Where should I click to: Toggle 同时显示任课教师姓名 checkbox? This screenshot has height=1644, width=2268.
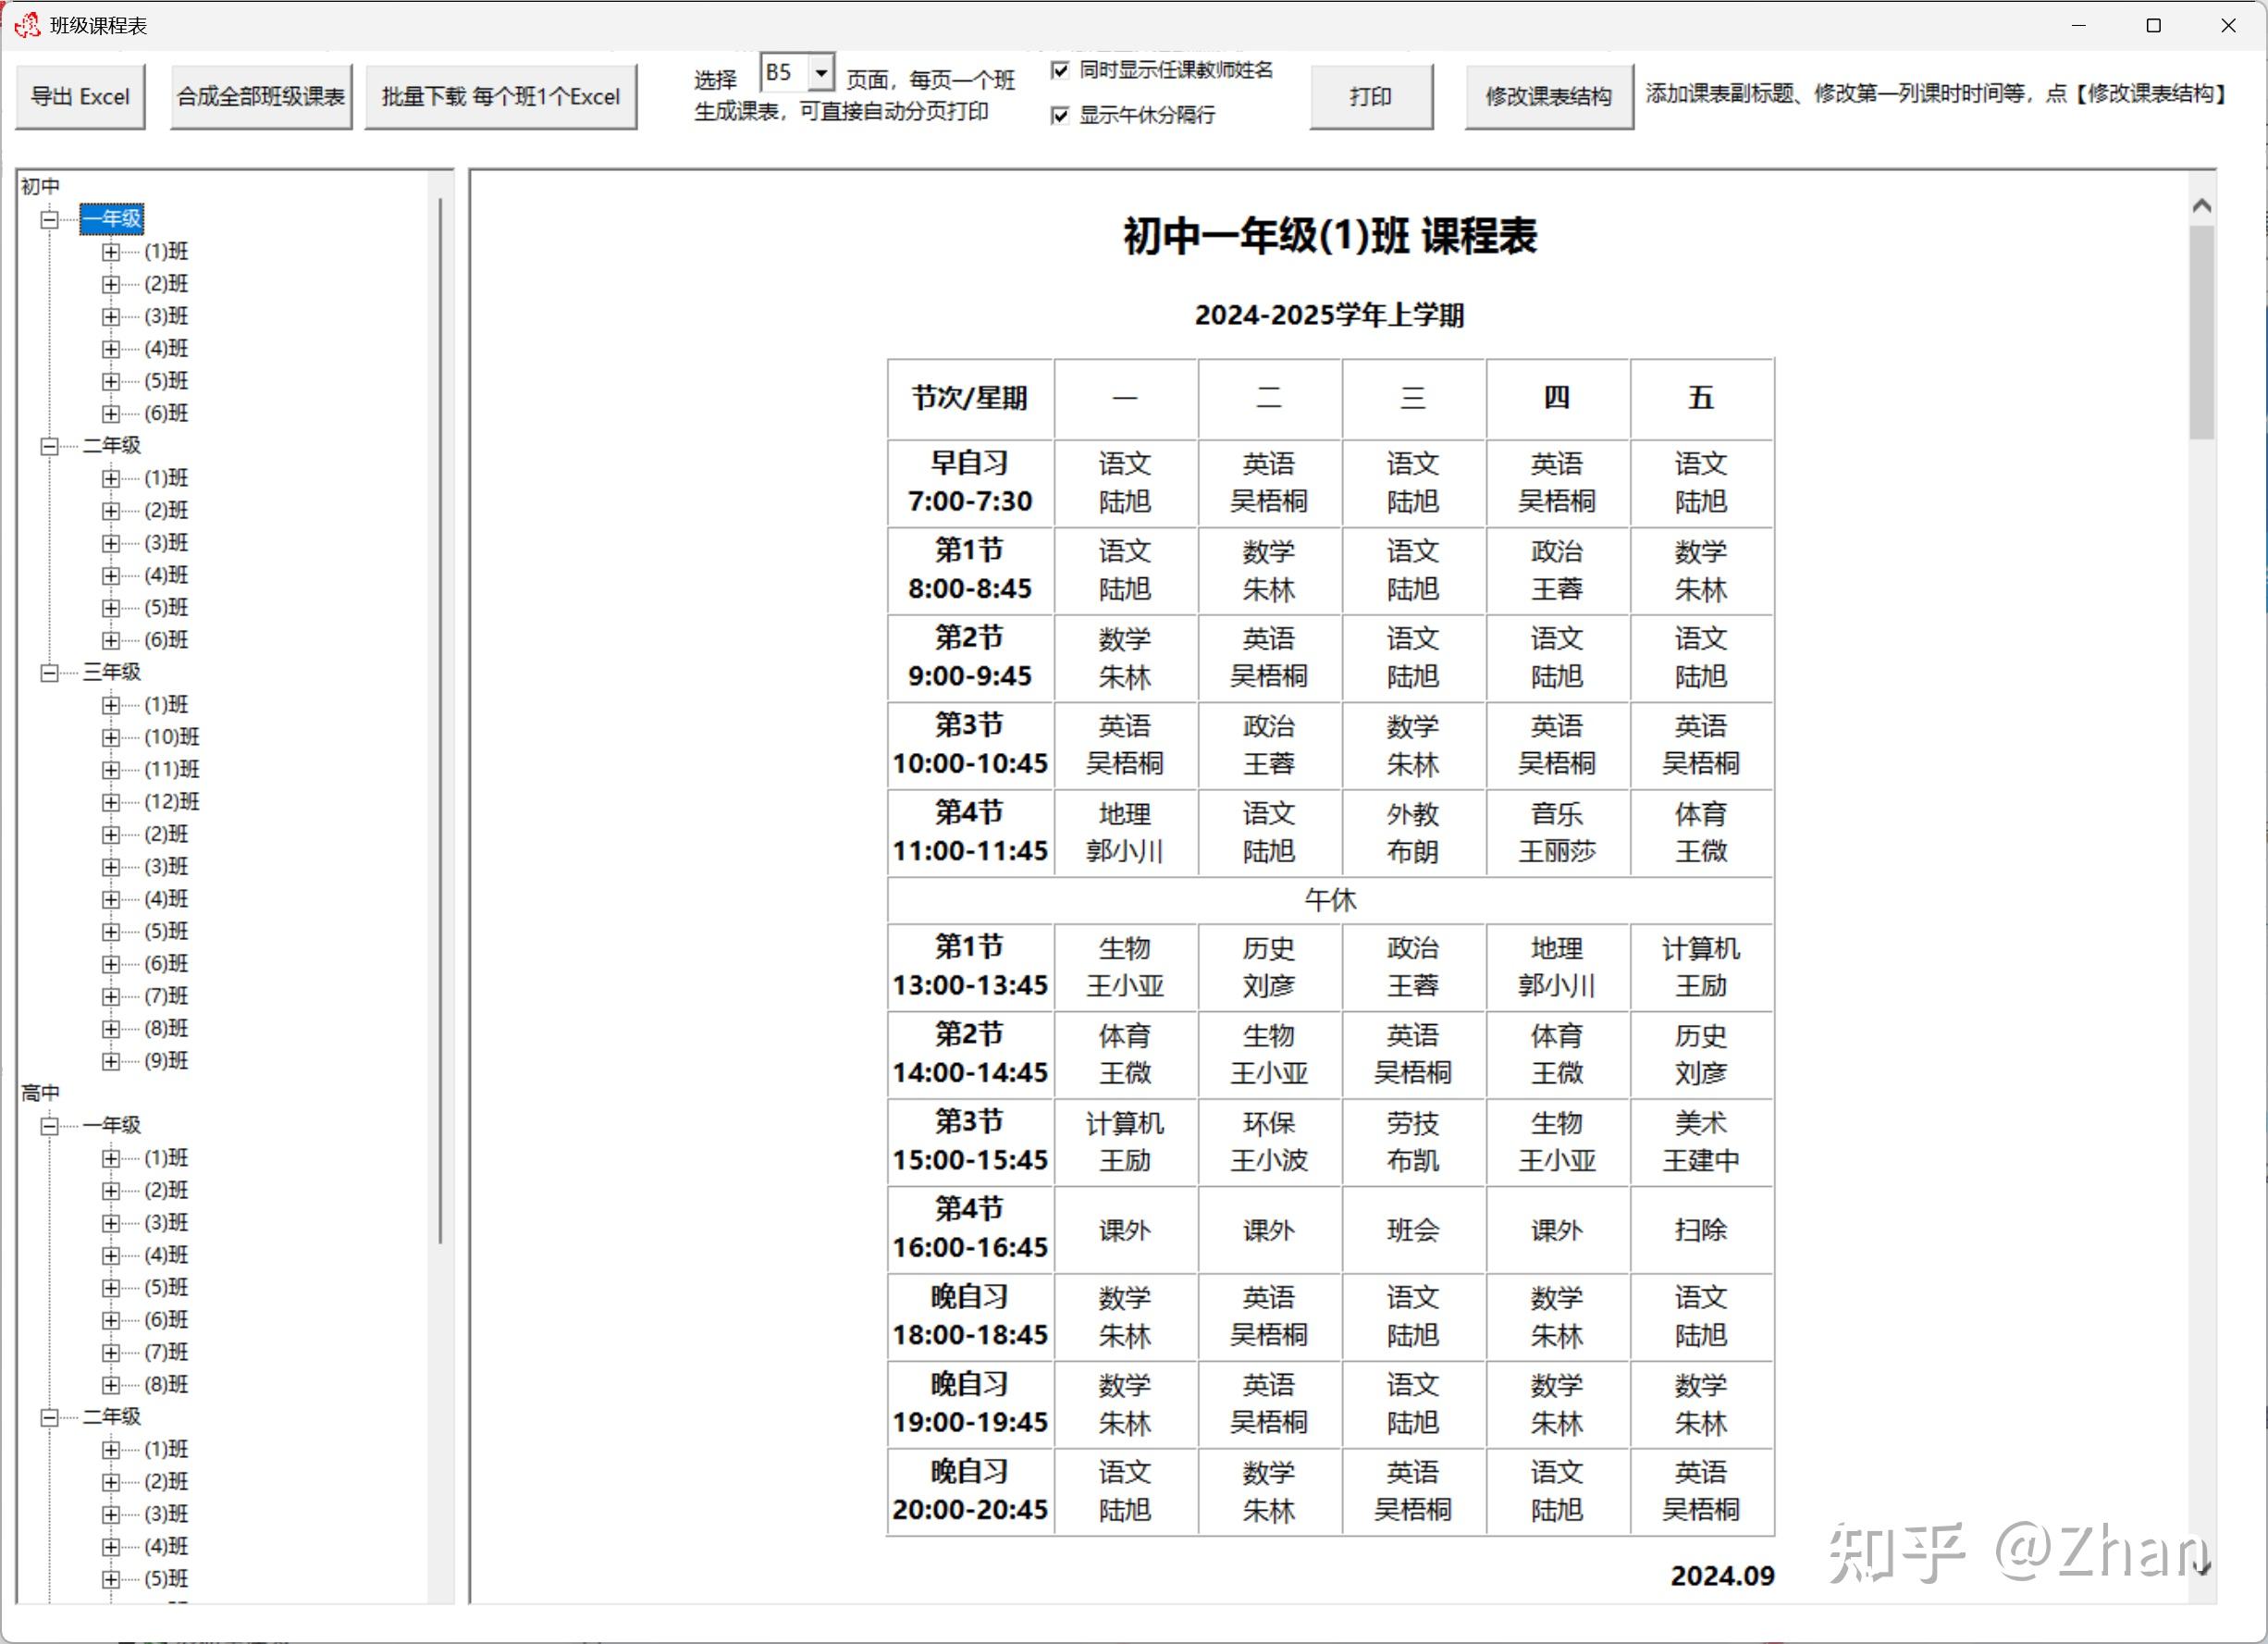[x=1061, y=70]
